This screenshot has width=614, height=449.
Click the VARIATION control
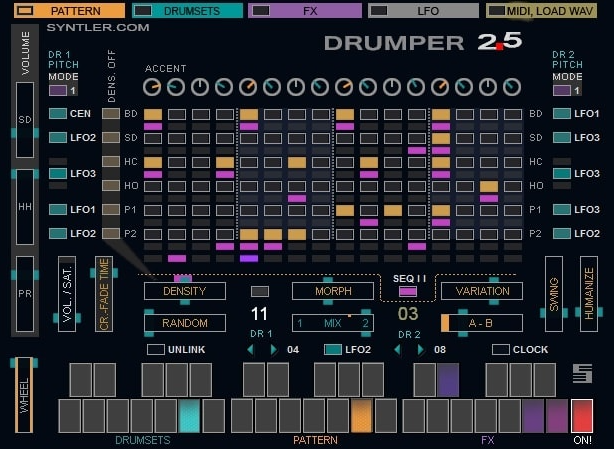(482, 291)
